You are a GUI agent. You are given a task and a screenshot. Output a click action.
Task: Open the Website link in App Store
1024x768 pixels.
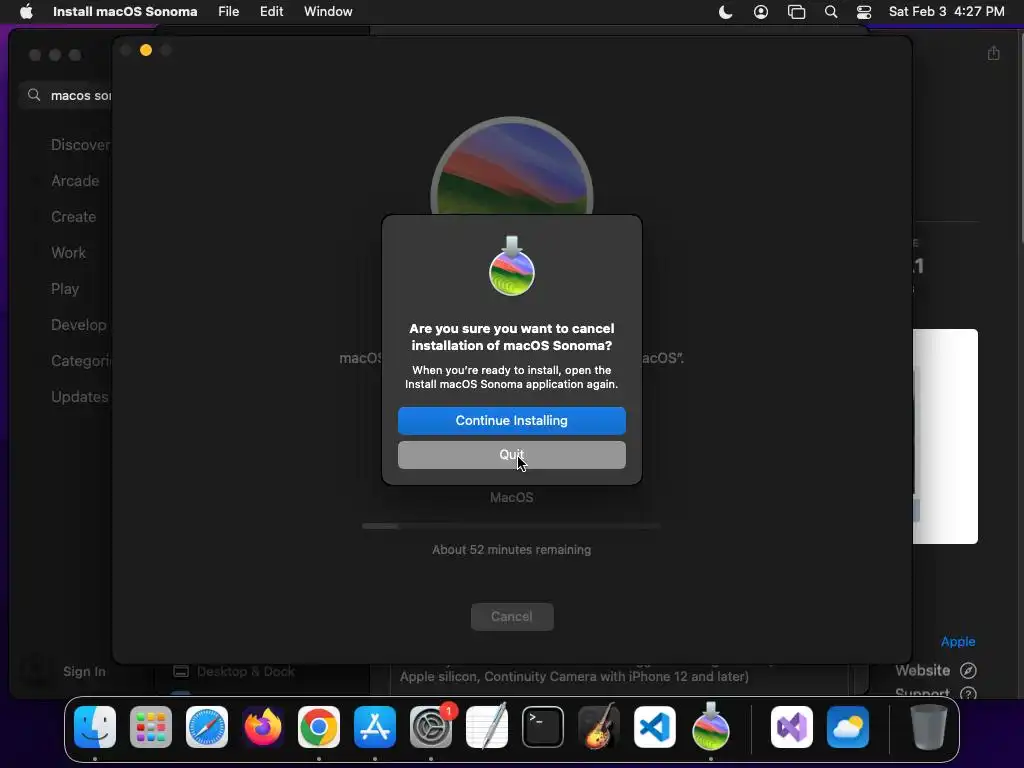[922, 670]
